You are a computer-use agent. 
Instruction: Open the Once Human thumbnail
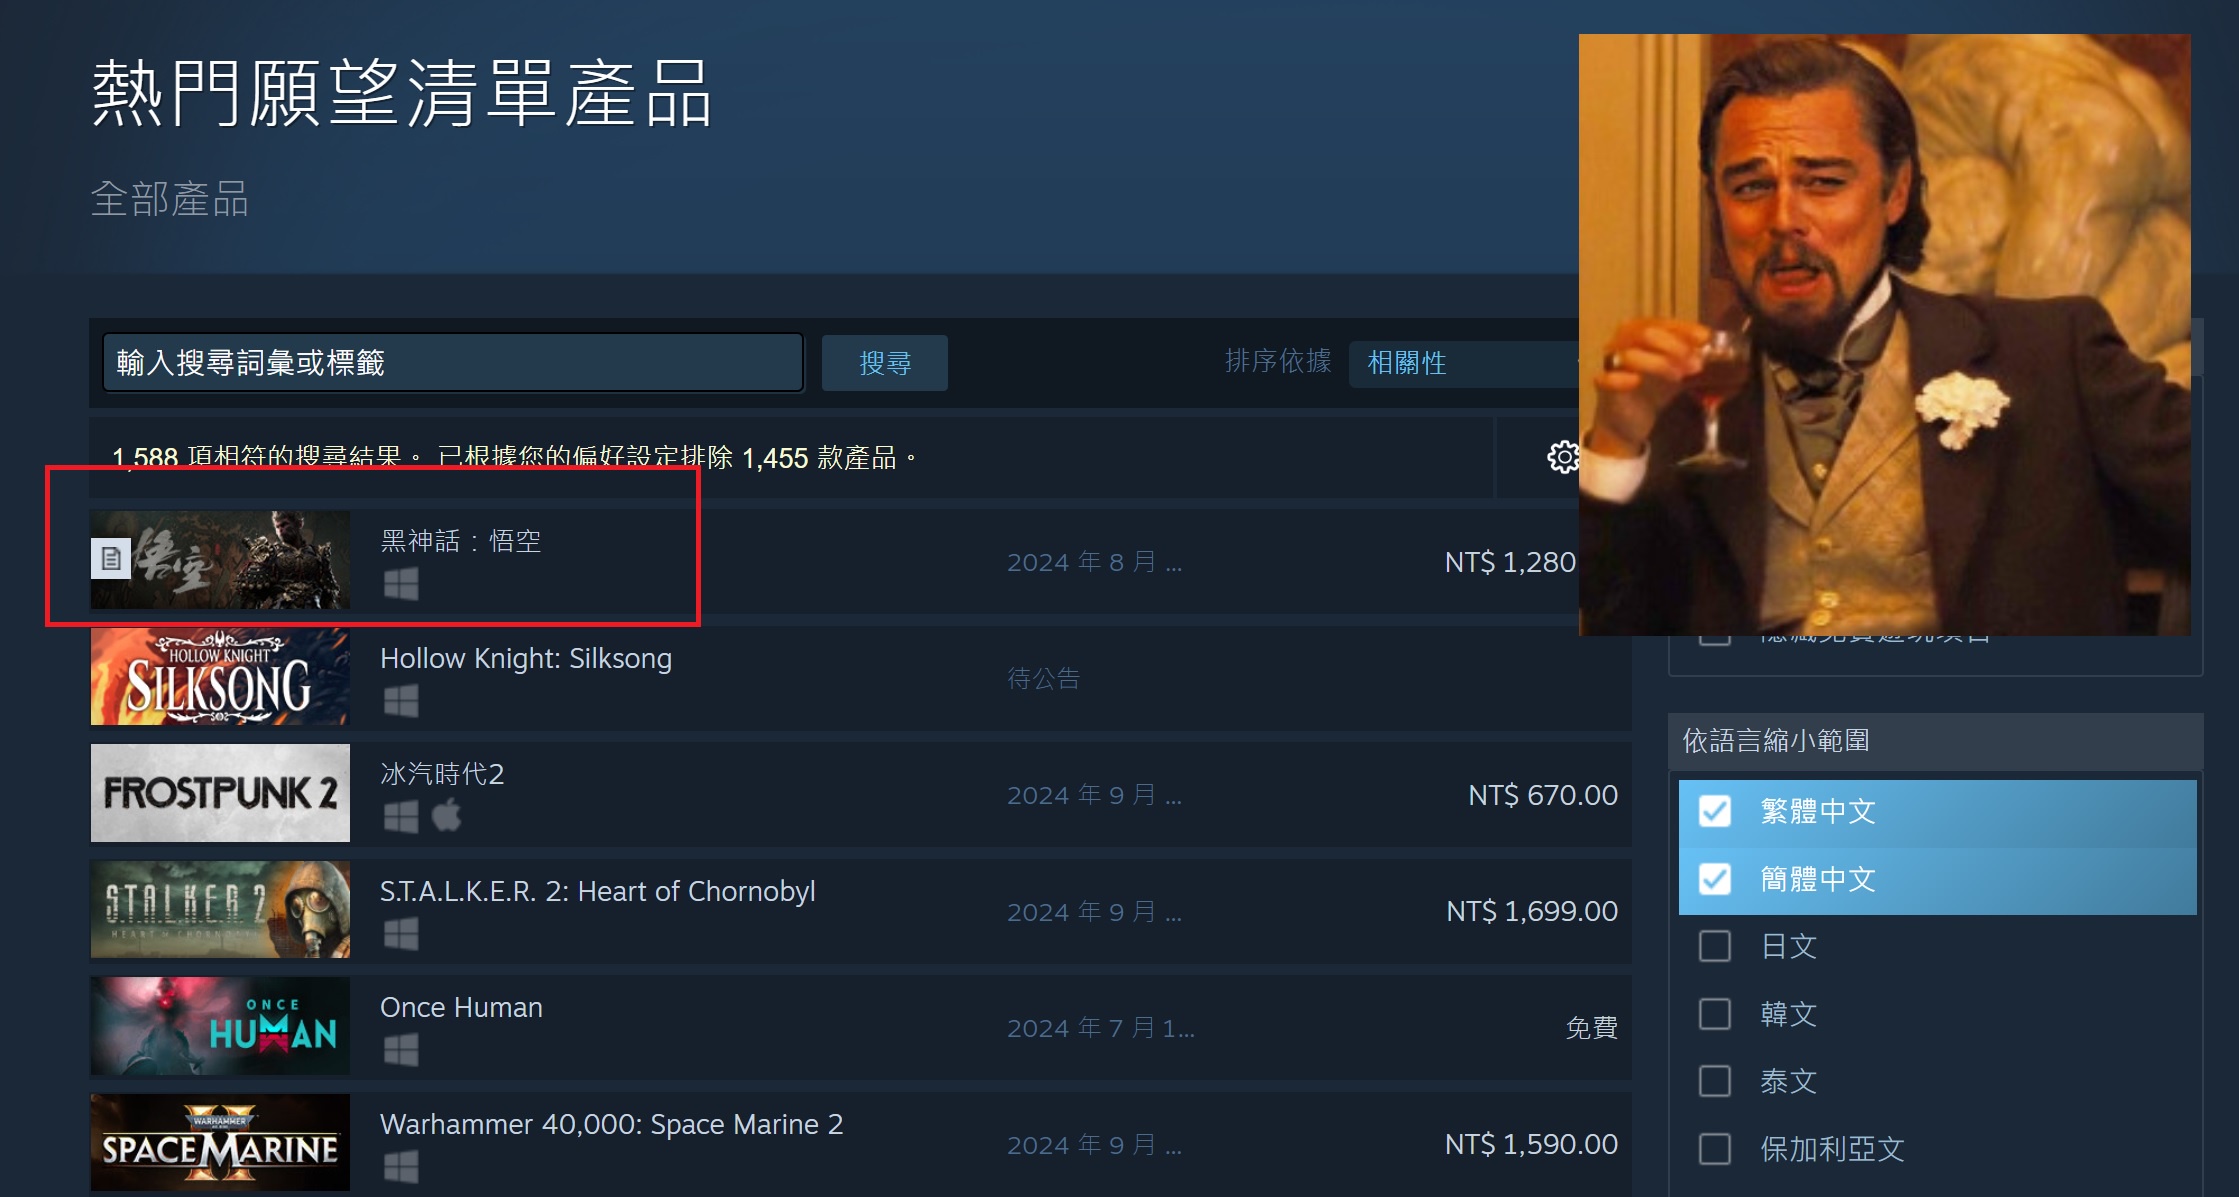click(220, 1026)
